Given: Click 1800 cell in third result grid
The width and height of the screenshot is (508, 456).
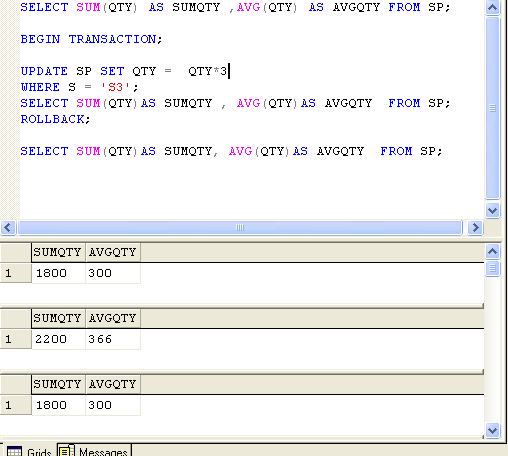Looking at the screenshot, I should click(x=58, y=405).
